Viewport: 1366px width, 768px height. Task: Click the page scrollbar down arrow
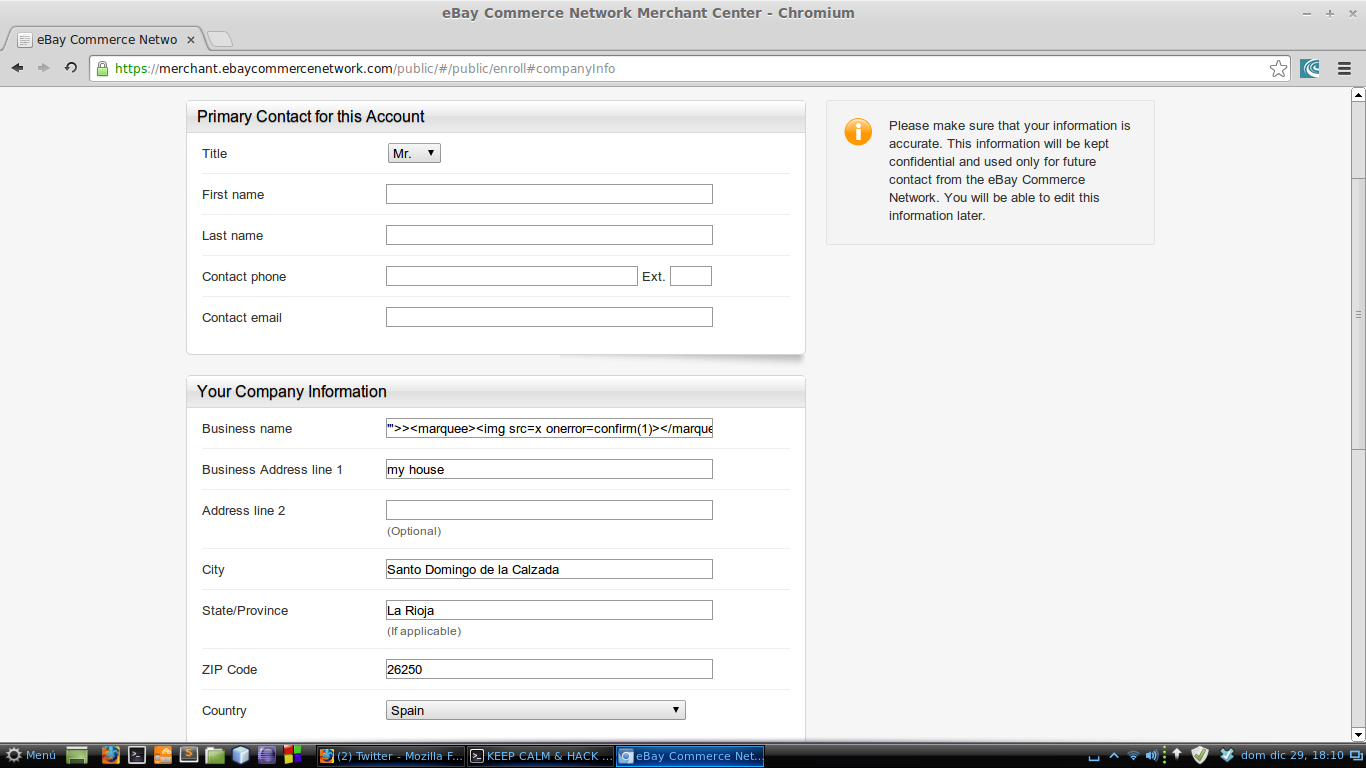click(1358, 735)
